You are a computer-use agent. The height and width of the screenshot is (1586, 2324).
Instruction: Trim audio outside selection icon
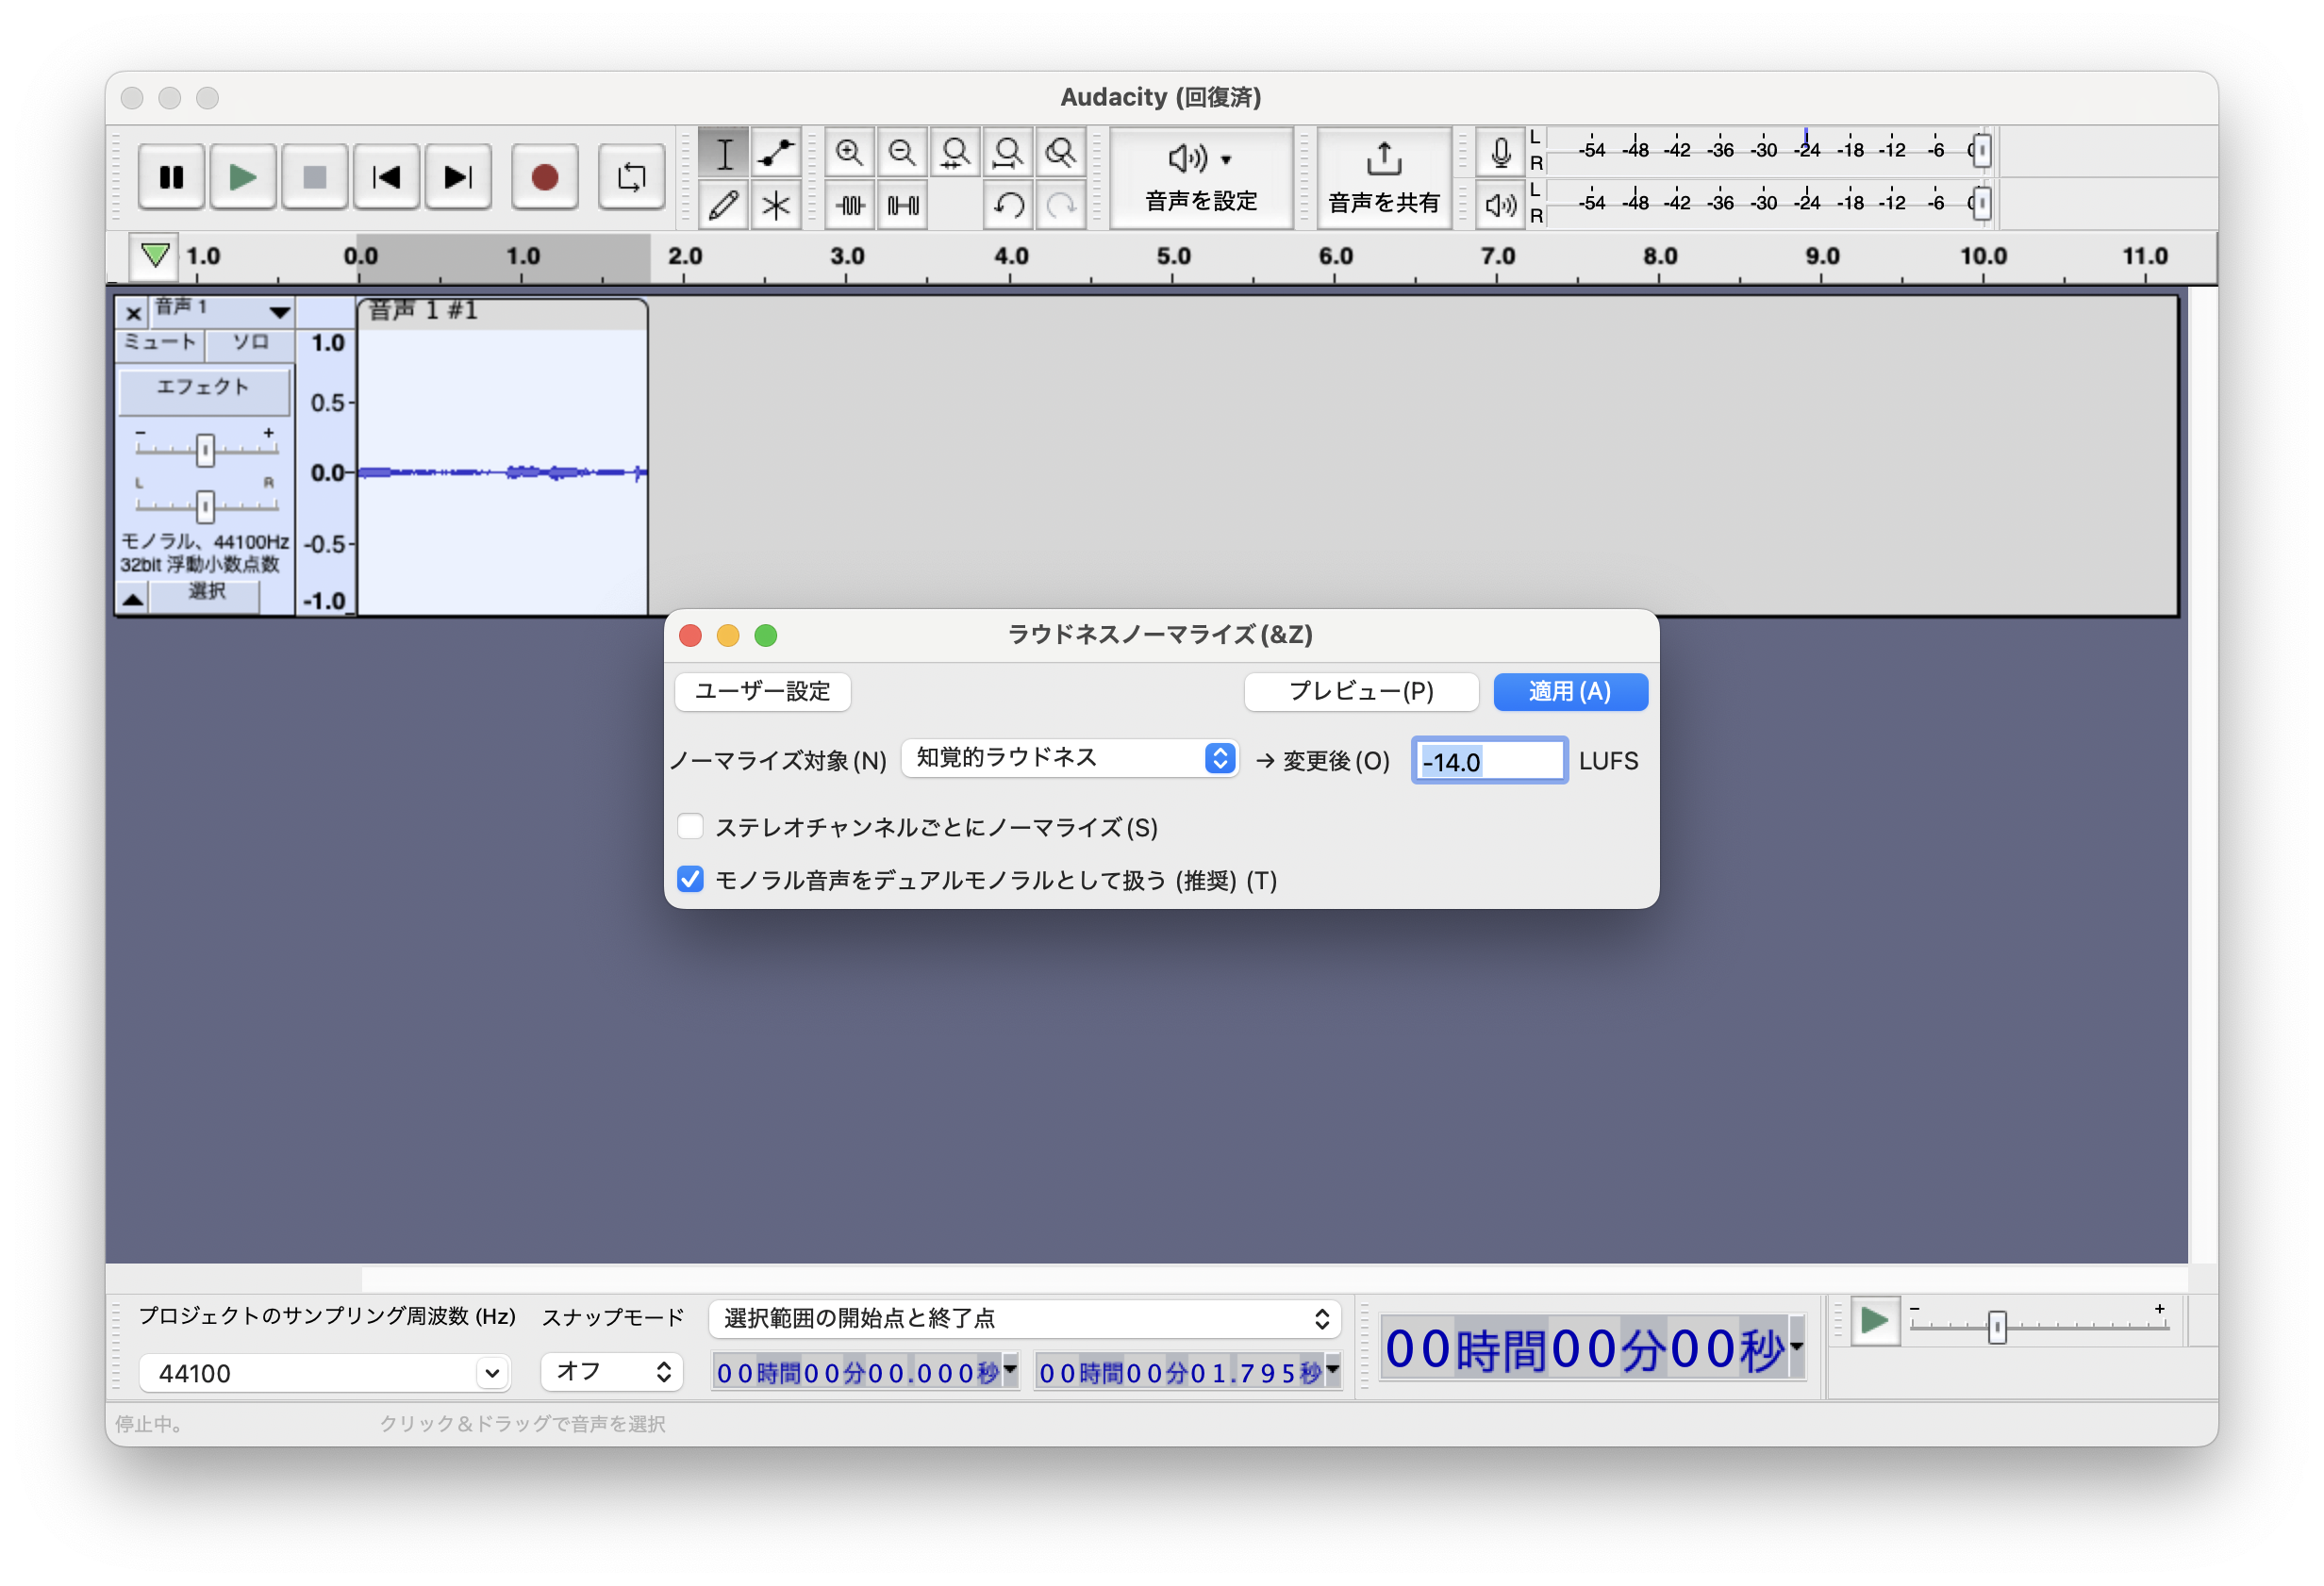click(850, 205)
